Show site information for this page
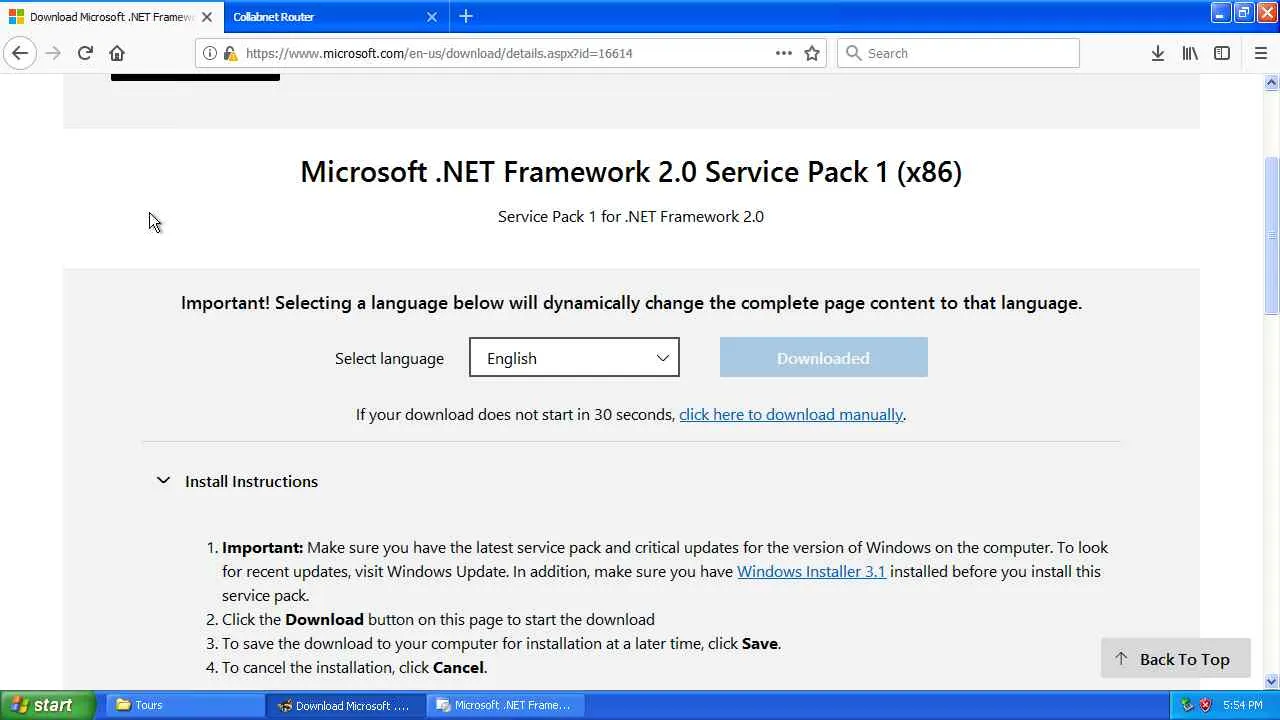This screenshot has width=1280, height=720. coord(210,53)
